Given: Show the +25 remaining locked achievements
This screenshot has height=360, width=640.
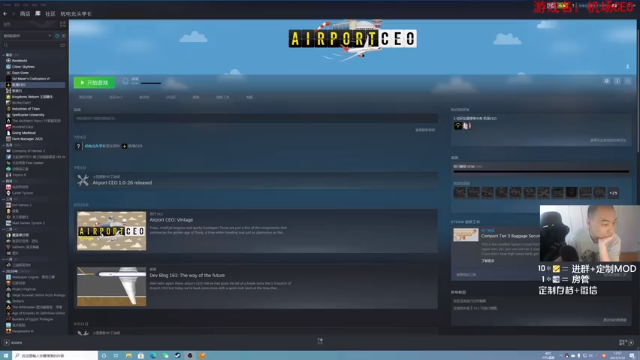Looking at the screenshot, I should (x=613, y=193).
